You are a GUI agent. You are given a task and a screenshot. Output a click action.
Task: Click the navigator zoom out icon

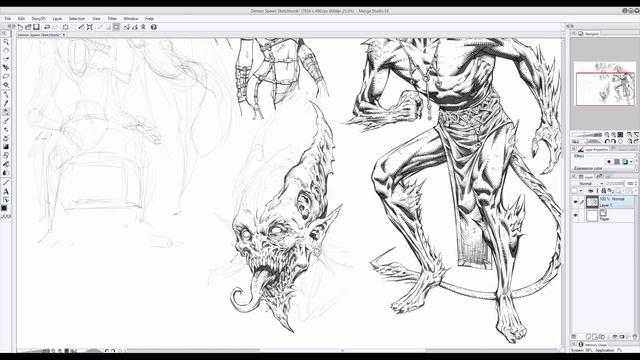[x=607, y=135]
